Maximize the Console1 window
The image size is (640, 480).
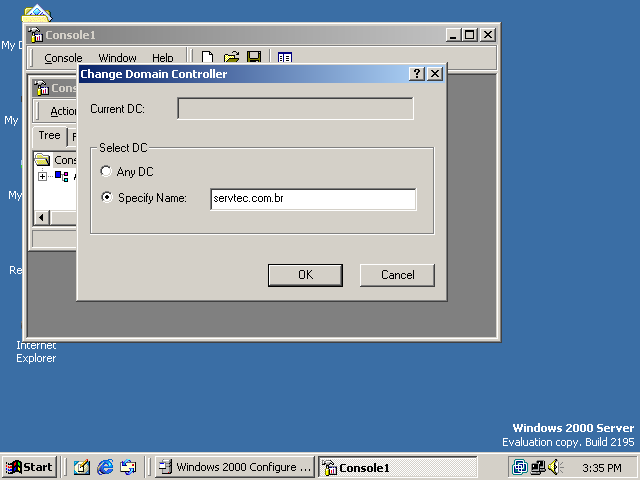[469, 35]
